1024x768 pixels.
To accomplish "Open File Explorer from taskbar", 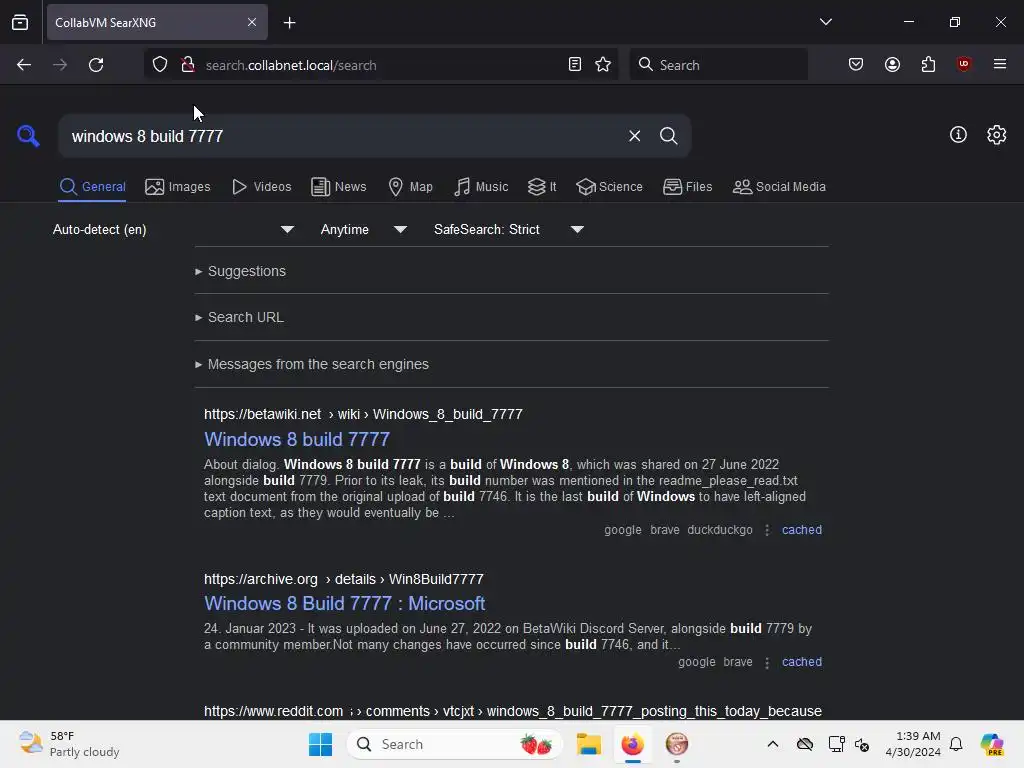I will (x=588, y=744).
